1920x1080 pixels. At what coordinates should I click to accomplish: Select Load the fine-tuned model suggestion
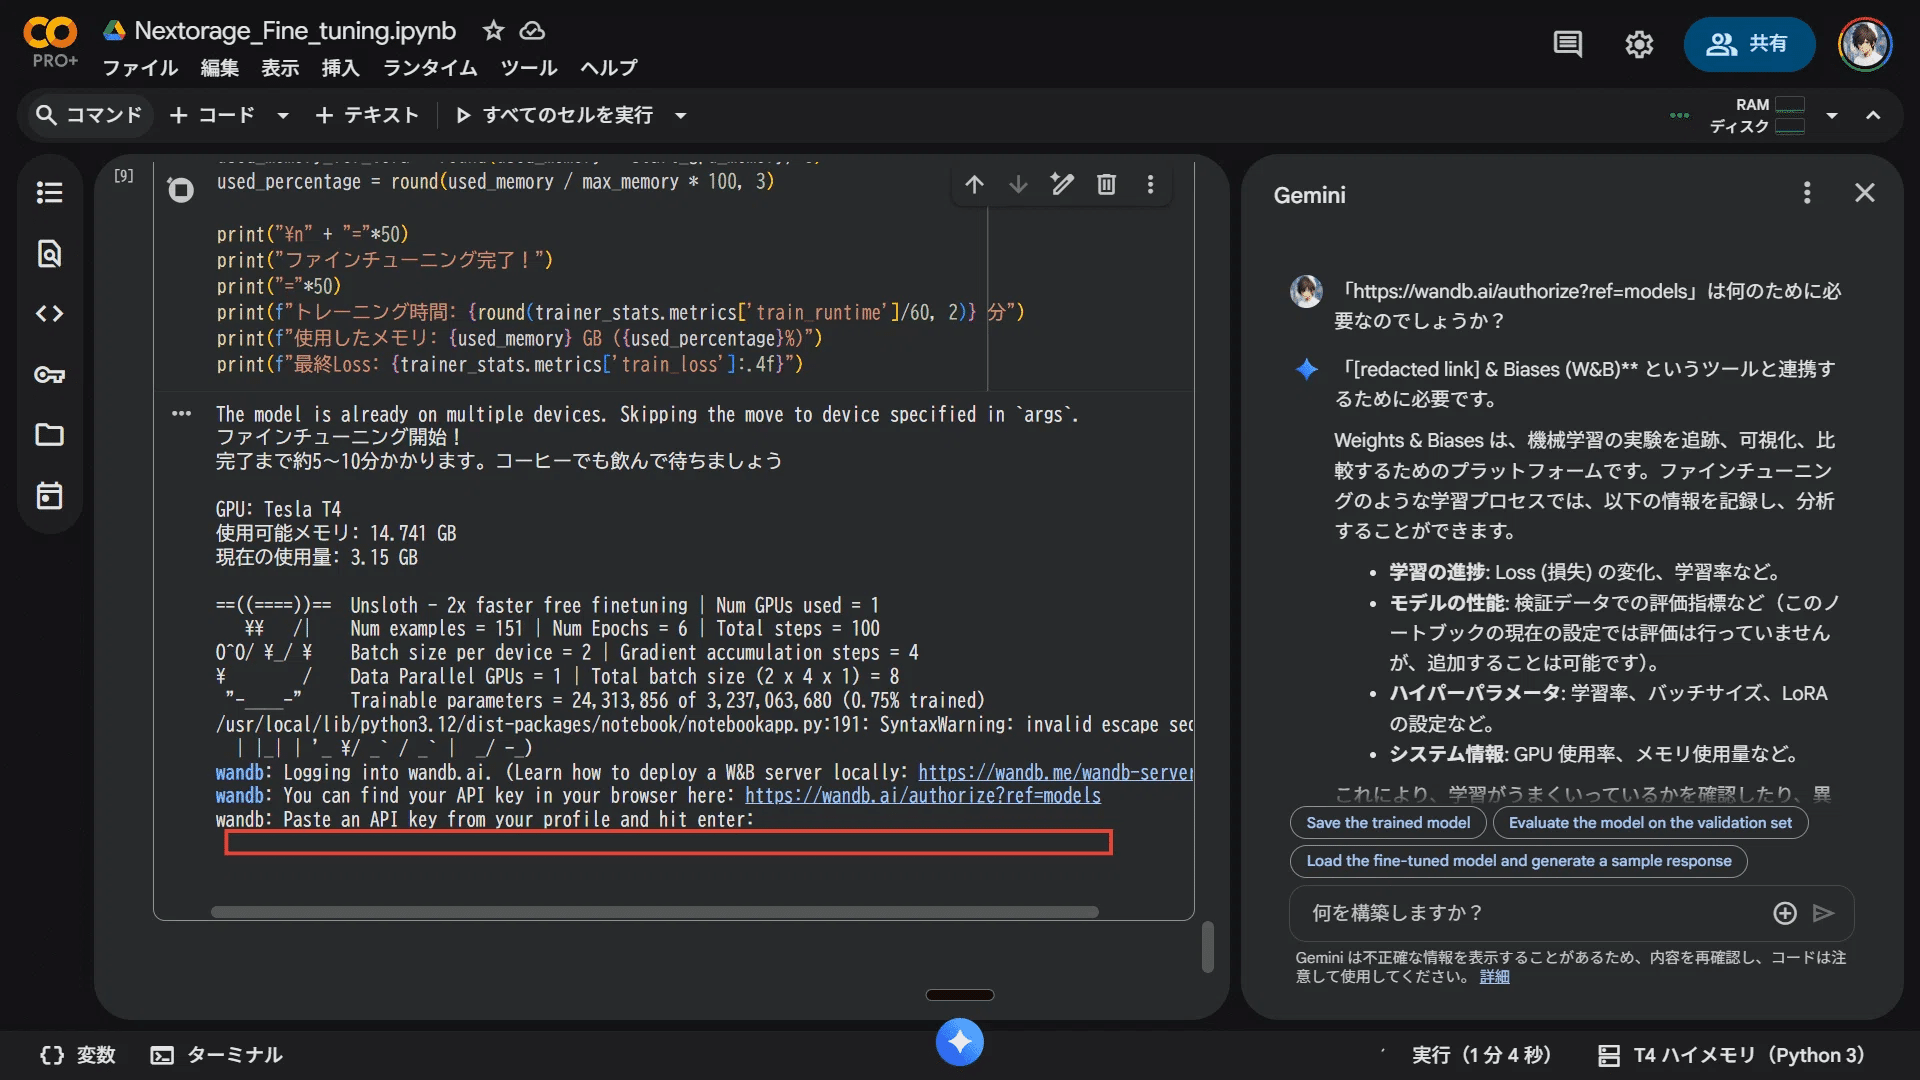click(x=1519, y=861)
